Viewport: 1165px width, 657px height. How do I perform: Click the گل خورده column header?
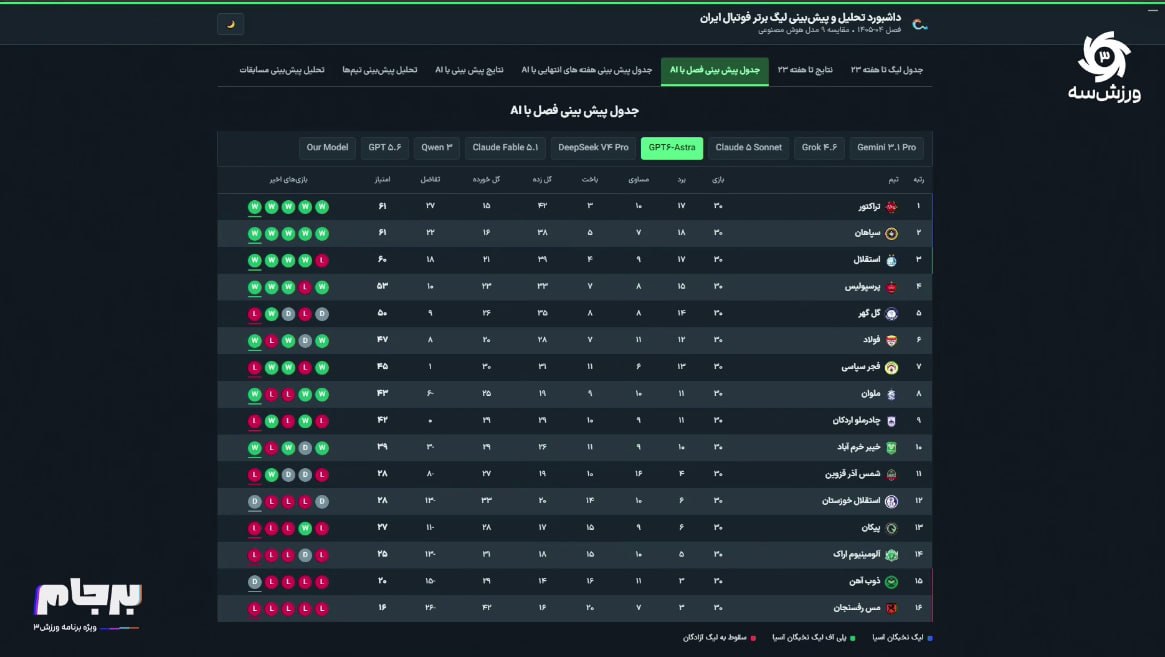point(486,180)
